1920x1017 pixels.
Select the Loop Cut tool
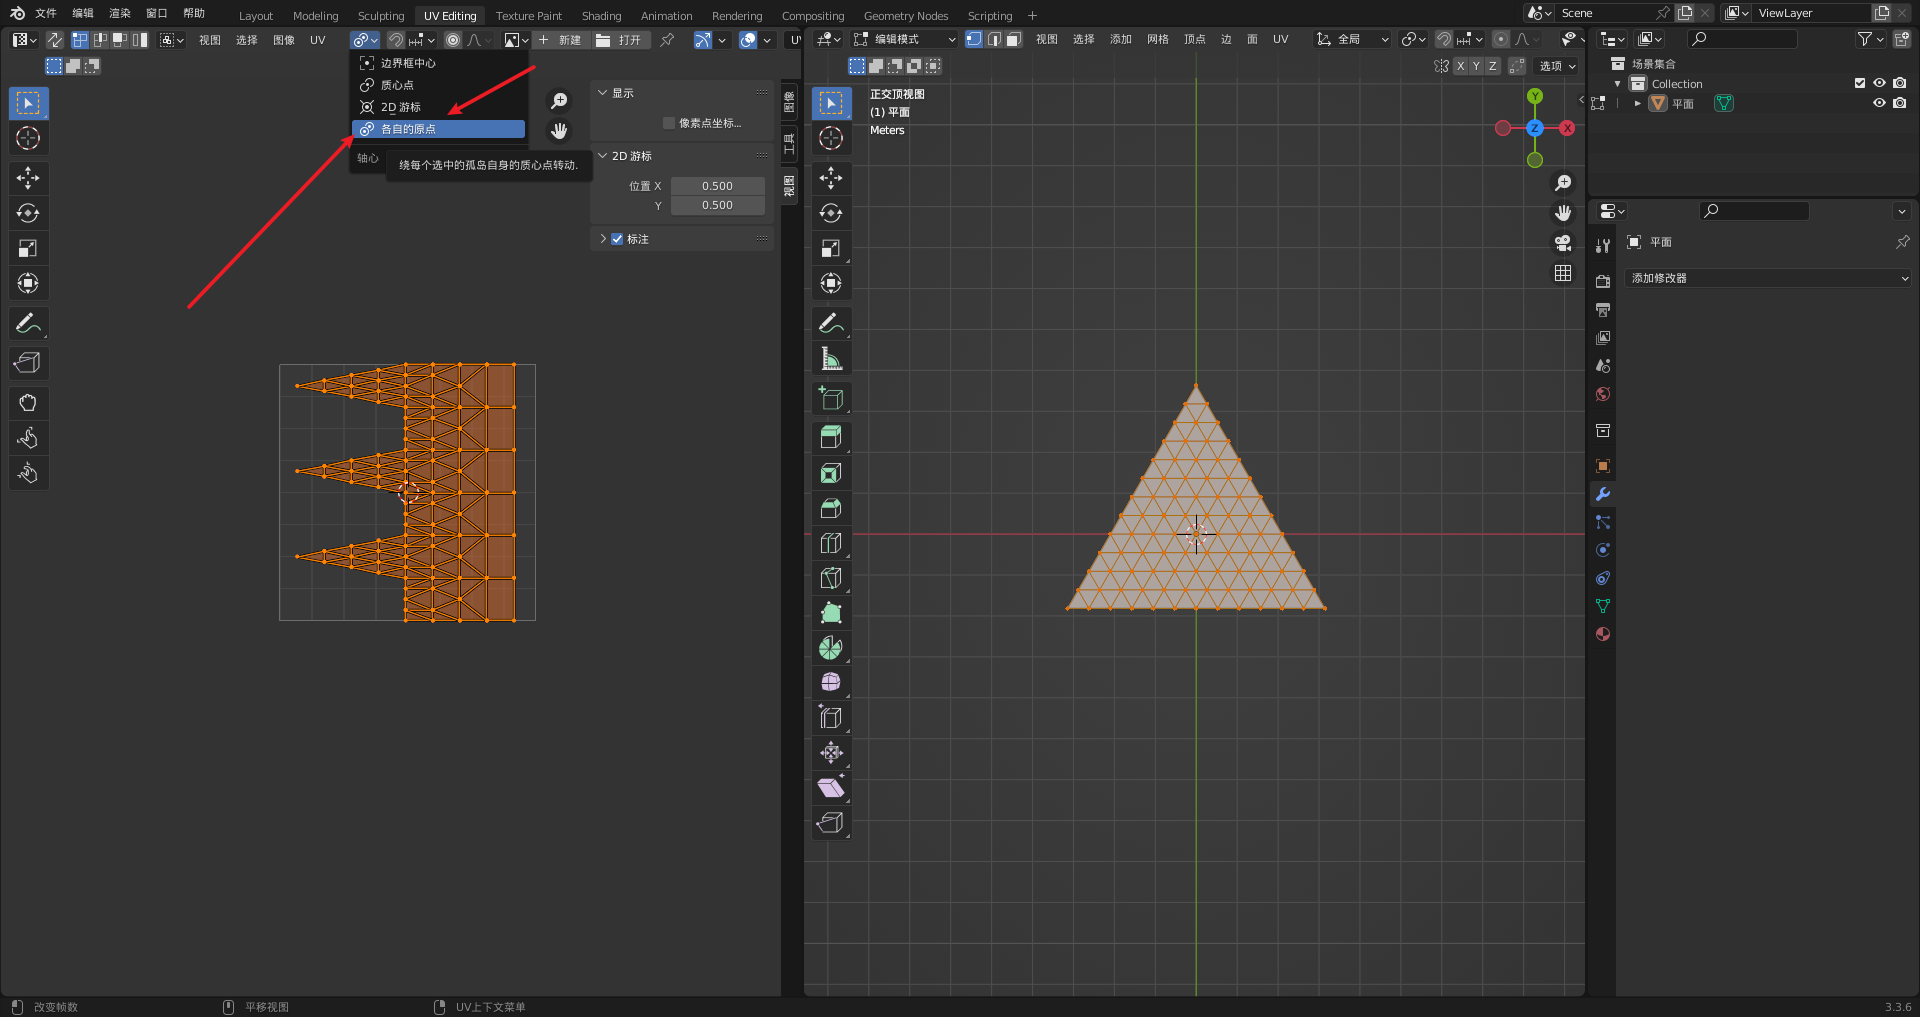(831, 543)
